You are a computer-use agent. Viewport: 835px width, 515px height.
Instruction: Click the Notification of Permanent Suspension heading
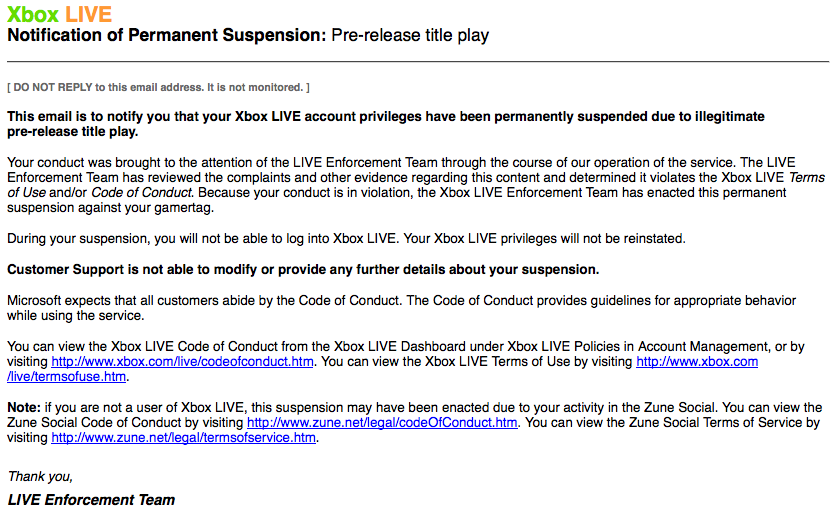pyautogui.click(x=167, y=36)
